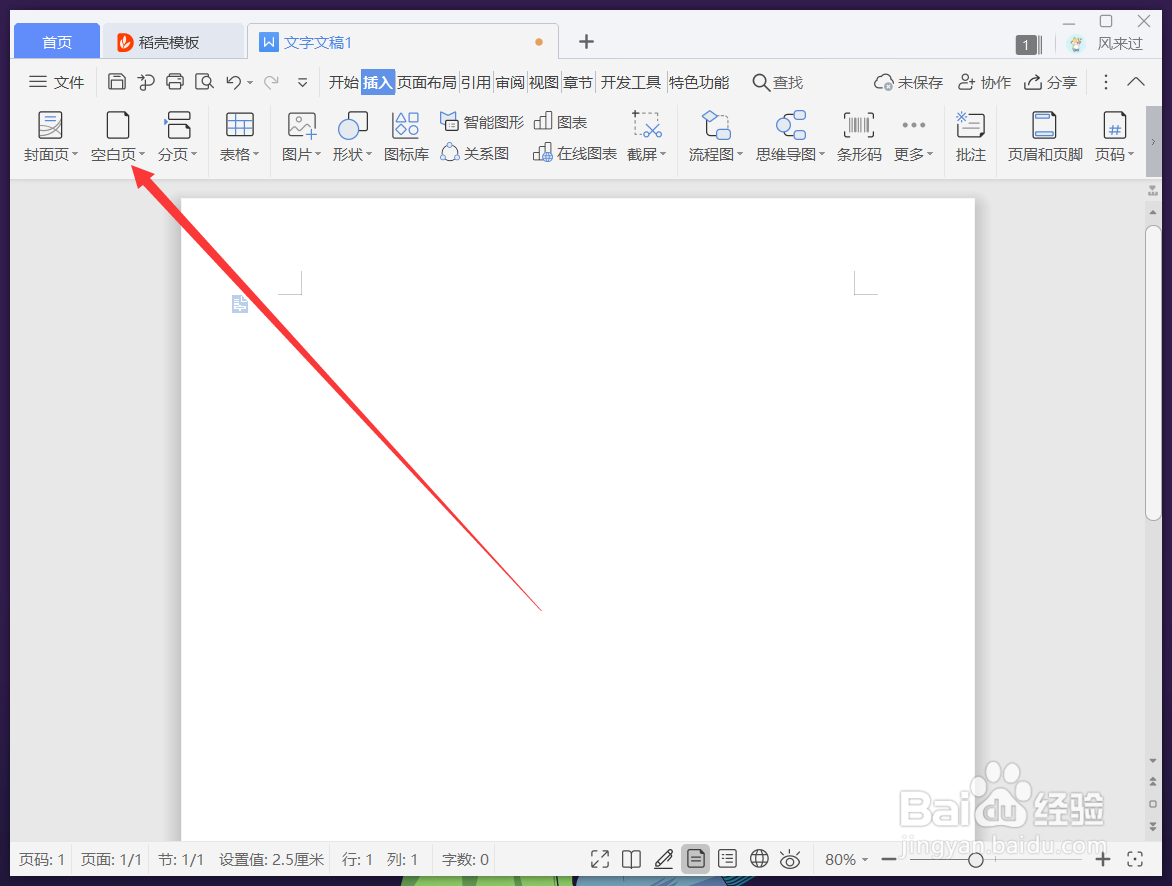Image resolution: width=1172 pixels, height=886 pixels.
Task: Switch to full screen view in status bar
Action: [599, 859]
